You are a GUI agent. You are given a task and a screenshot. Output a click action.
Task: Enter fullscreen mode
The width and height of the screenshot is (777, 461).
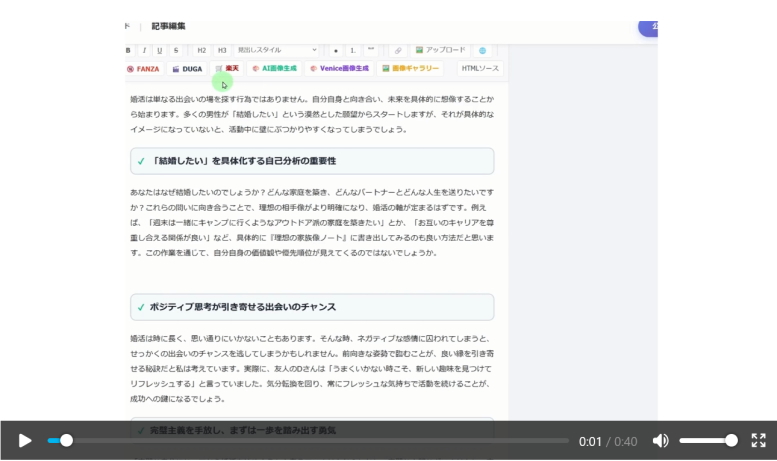(x=758, y=440)
